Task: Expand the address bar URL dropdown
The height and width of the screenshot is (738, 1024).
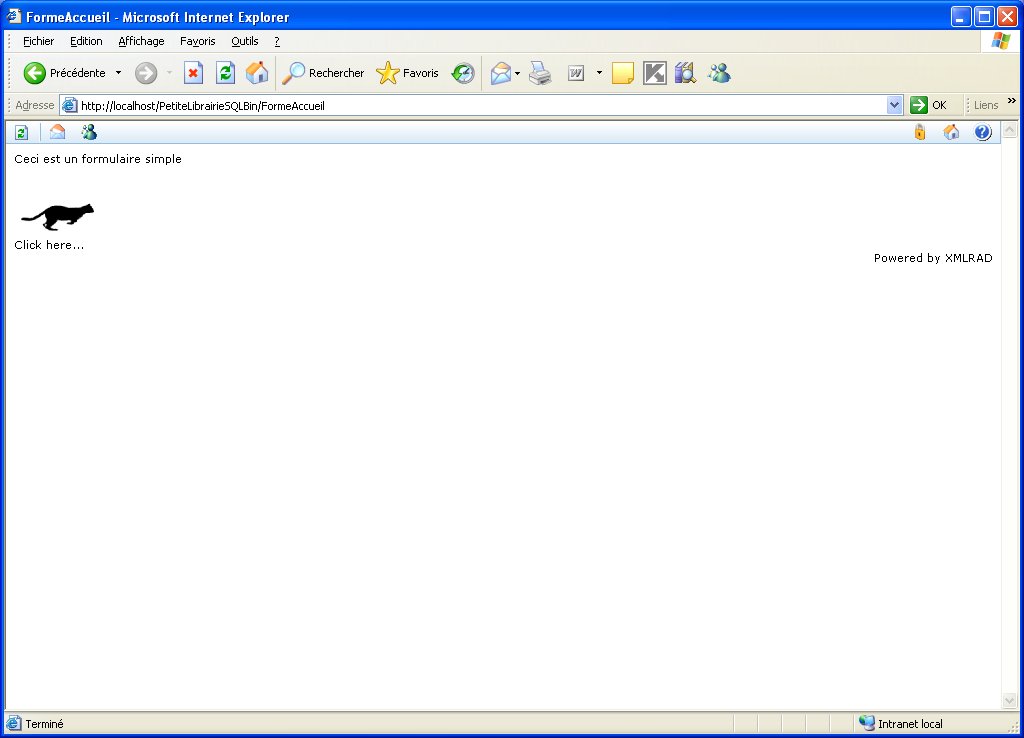Action: tap(894, 105)
